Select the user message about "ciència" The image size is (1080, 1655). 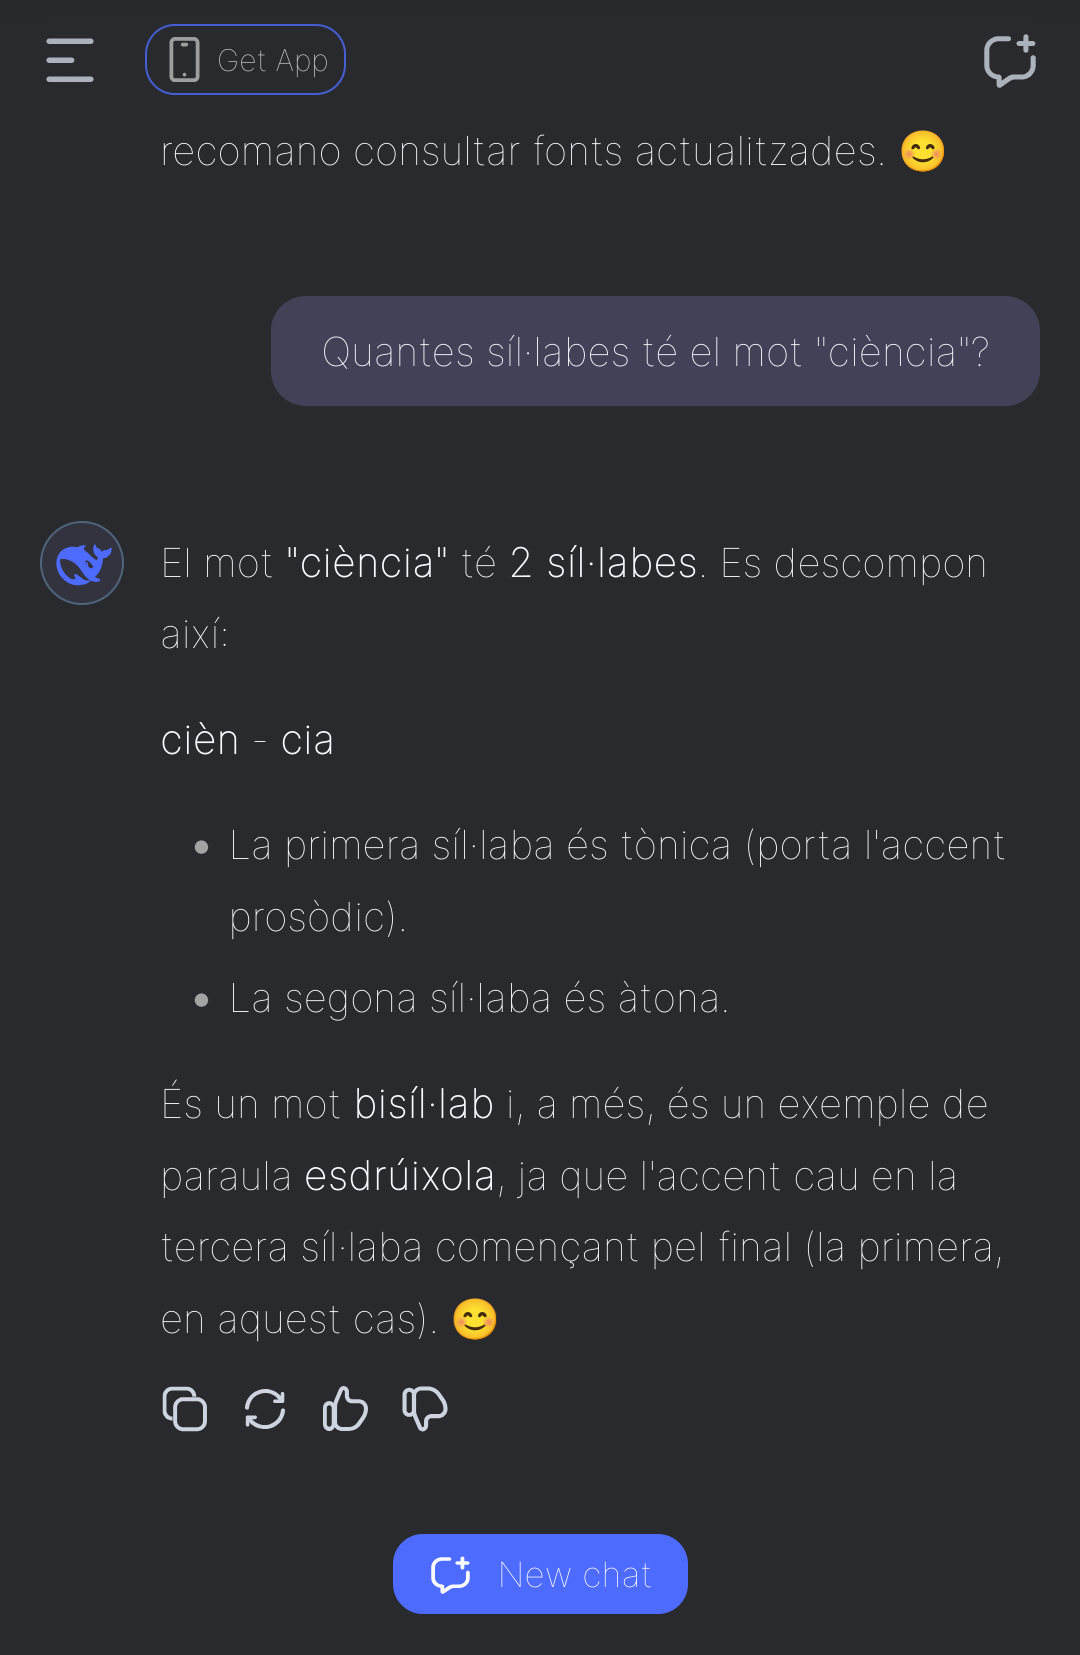coord(655,352)
